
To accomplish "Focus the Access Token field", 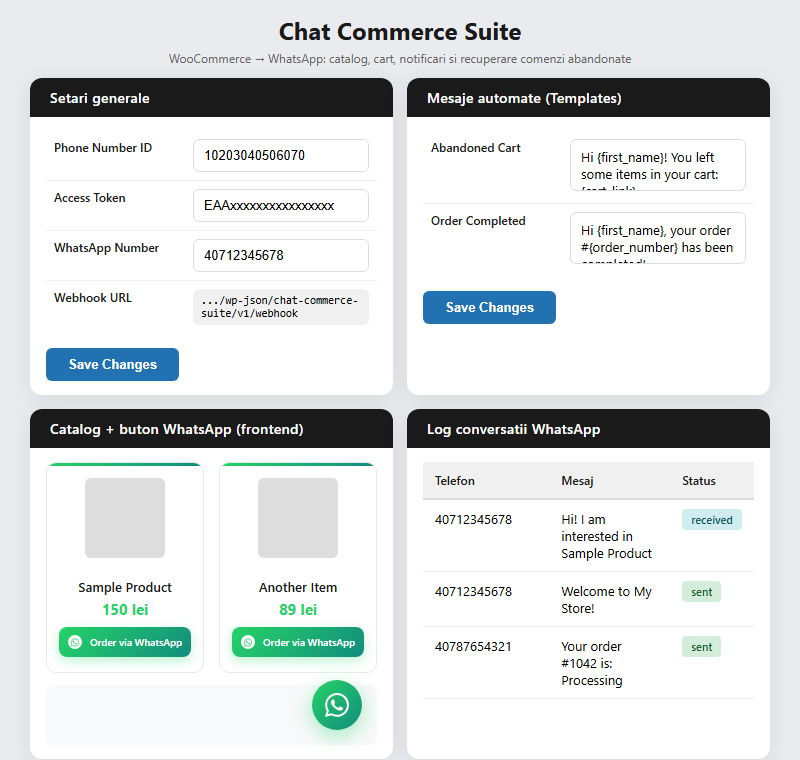I will [281, 205].
